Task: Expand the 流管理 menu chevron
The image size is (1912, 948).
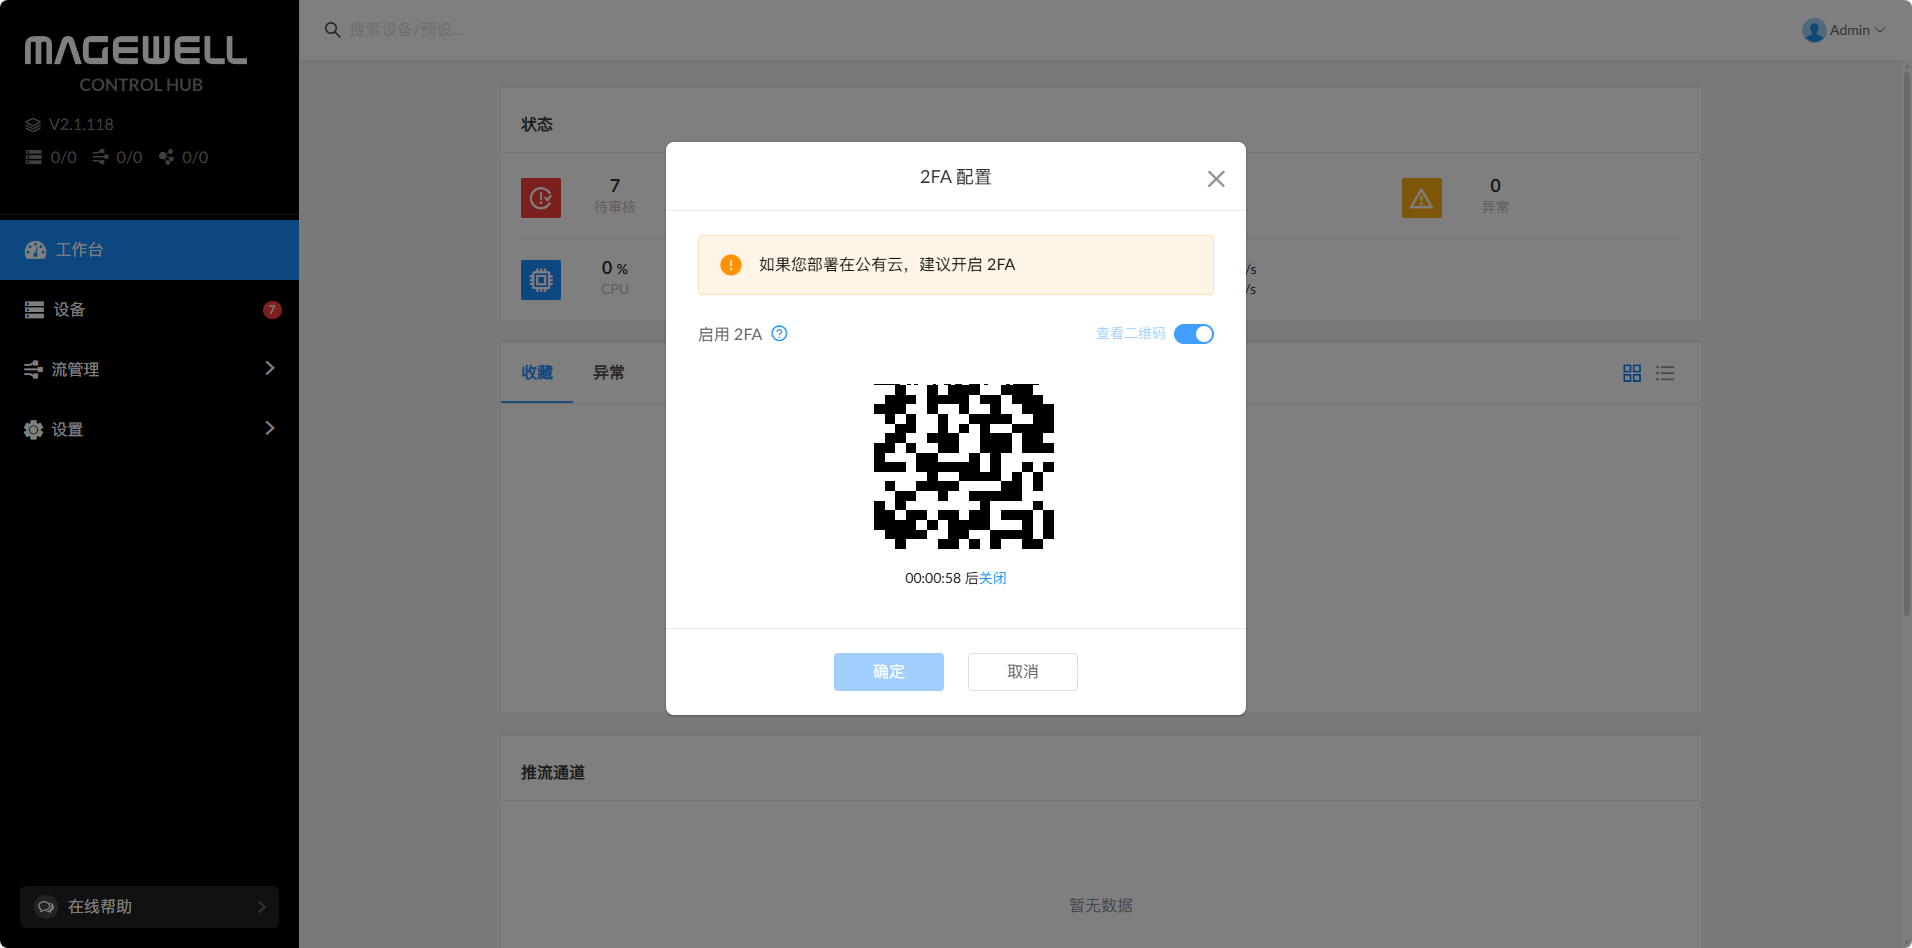Action: pyautogui.click(x=270, y=369)
